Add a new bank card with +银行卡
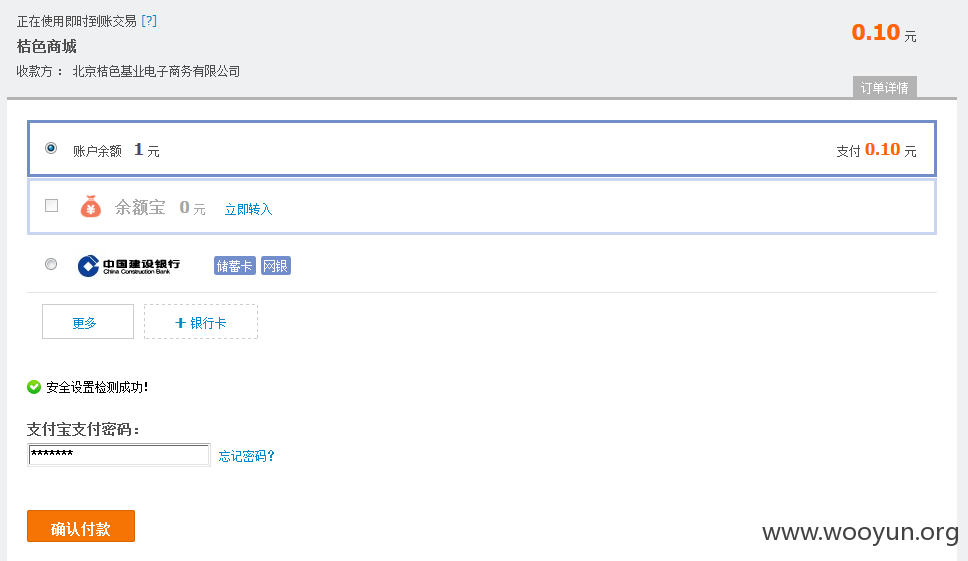 [x=201, y=322]
